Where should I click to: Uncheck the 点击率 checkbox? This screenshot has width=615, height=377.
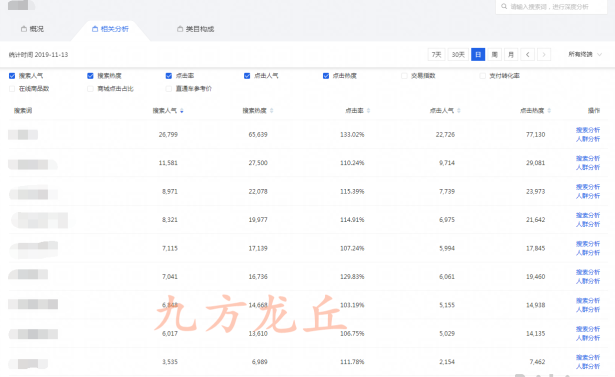coord(169,76)
